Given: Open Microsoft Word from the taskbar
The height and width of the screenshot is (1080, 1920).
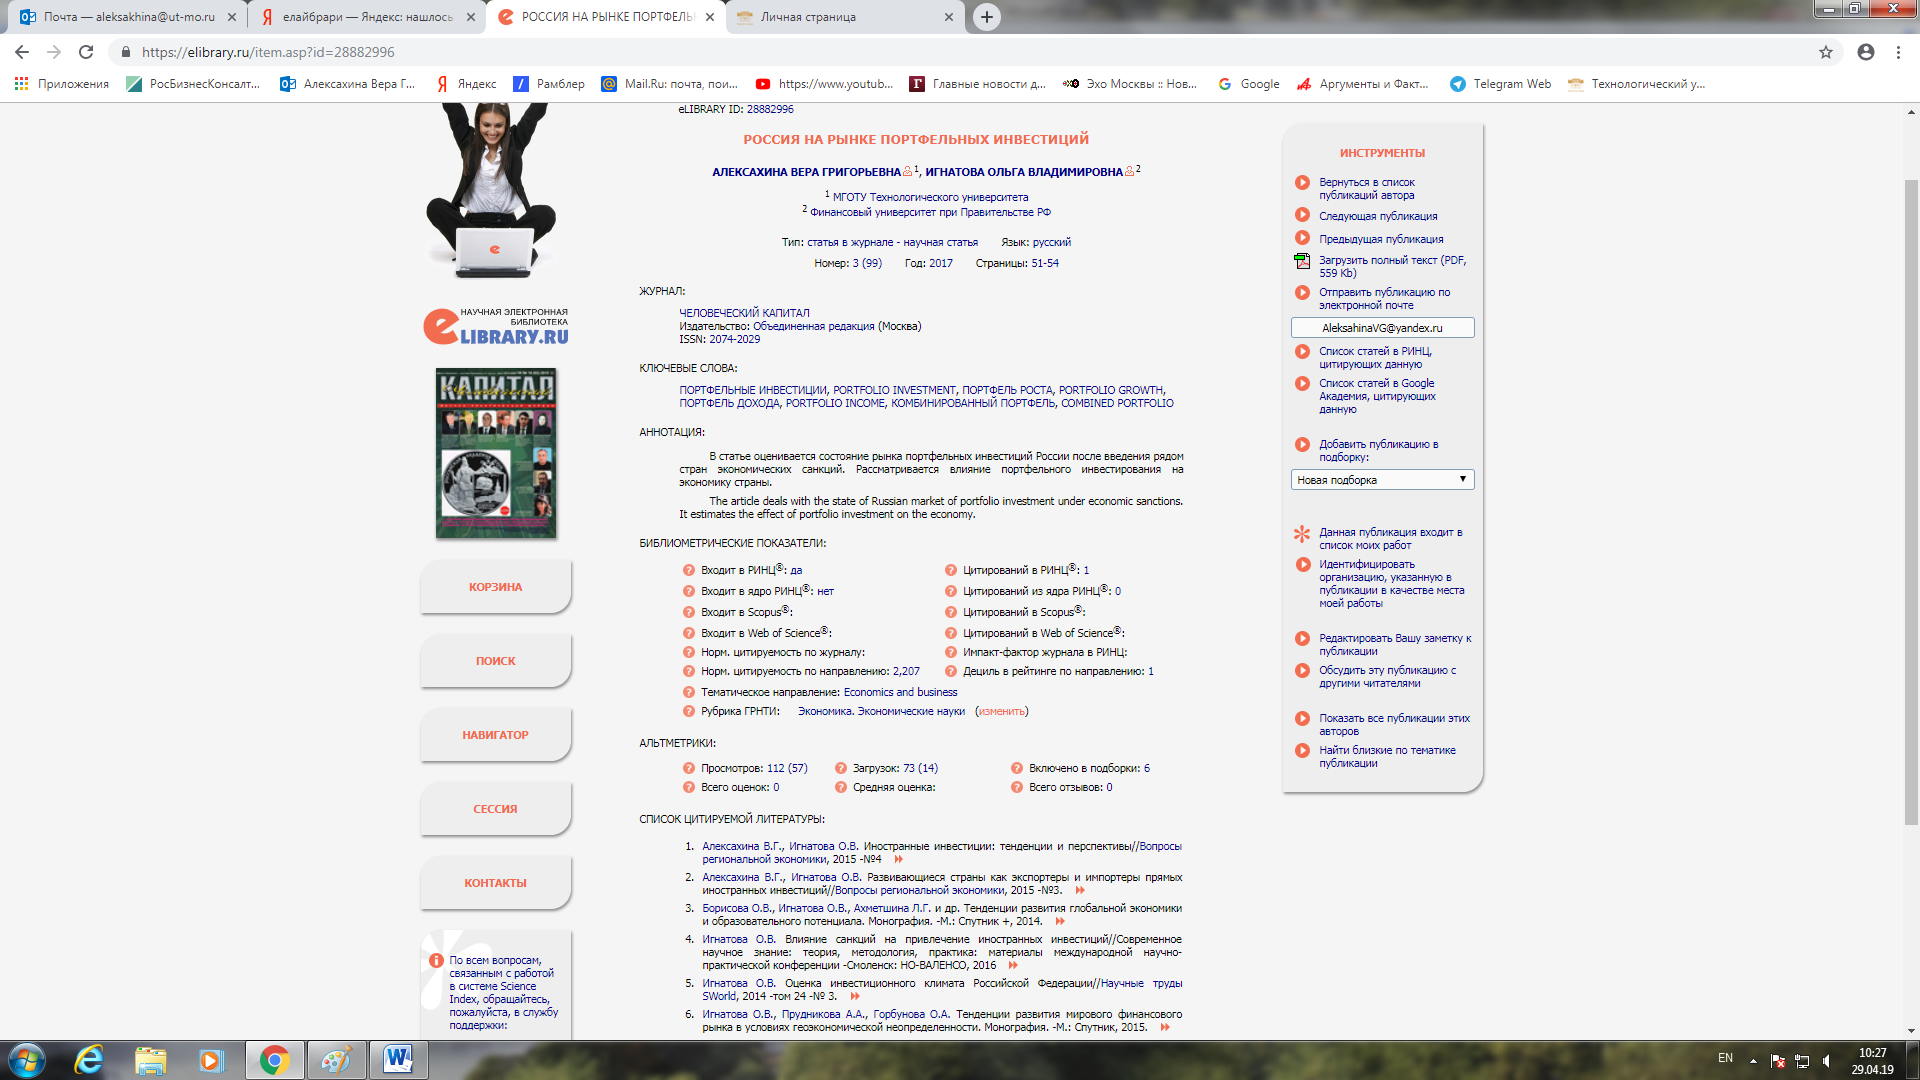Looking at the screenshot, I should point(398,1060).
